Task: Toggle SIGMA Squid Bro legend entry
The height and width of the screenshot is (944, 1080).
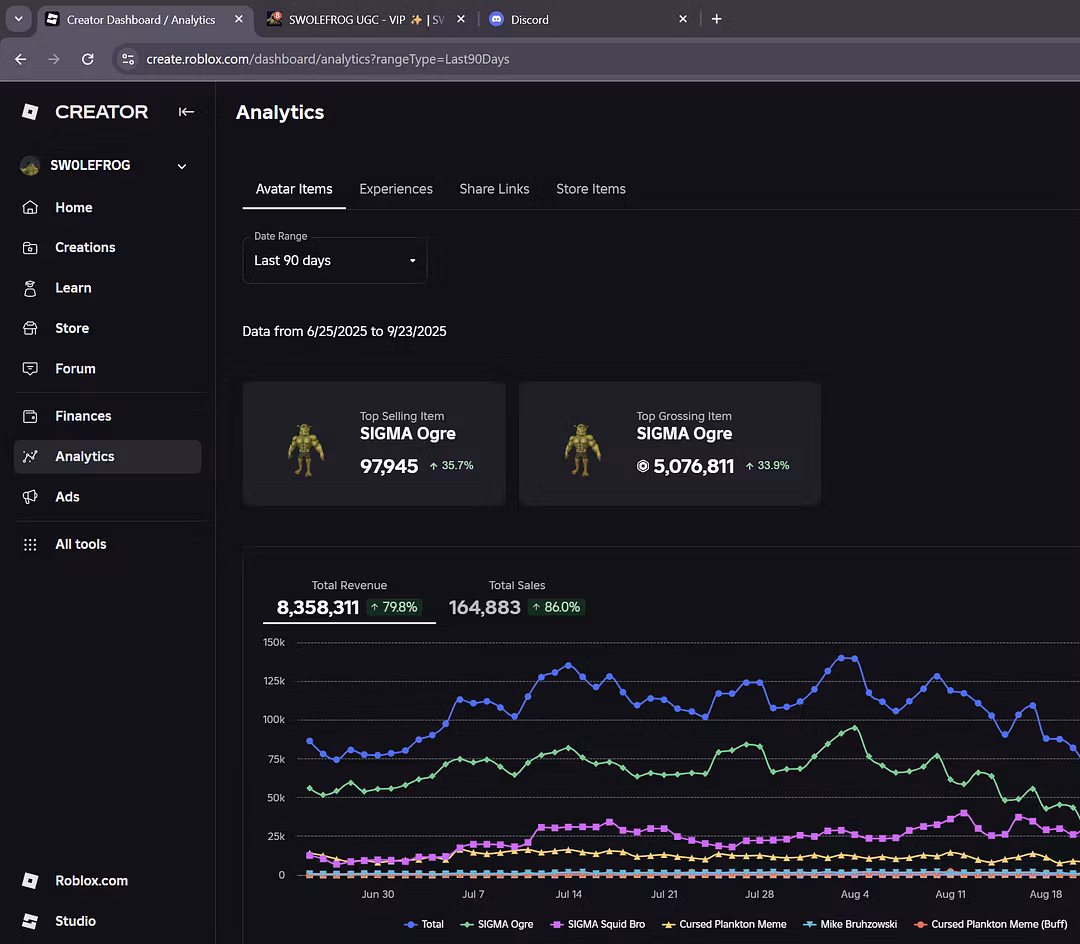Action: pyautogui.click(x=601, y=924)
